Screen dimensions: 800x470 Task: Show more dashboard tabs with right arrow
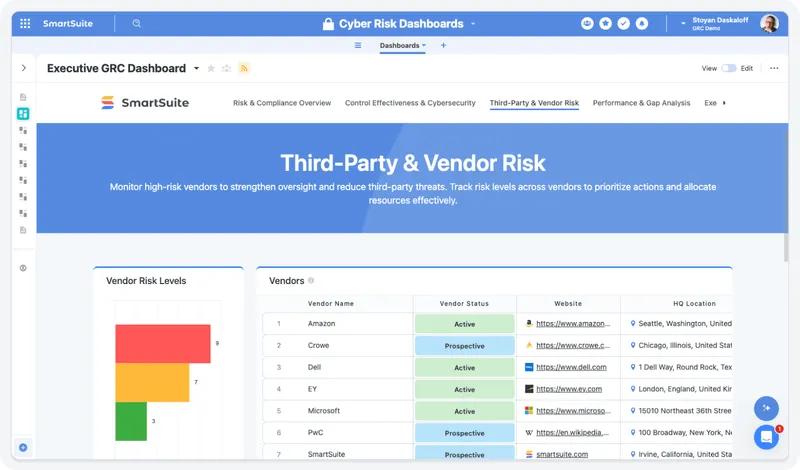(724, 103)
